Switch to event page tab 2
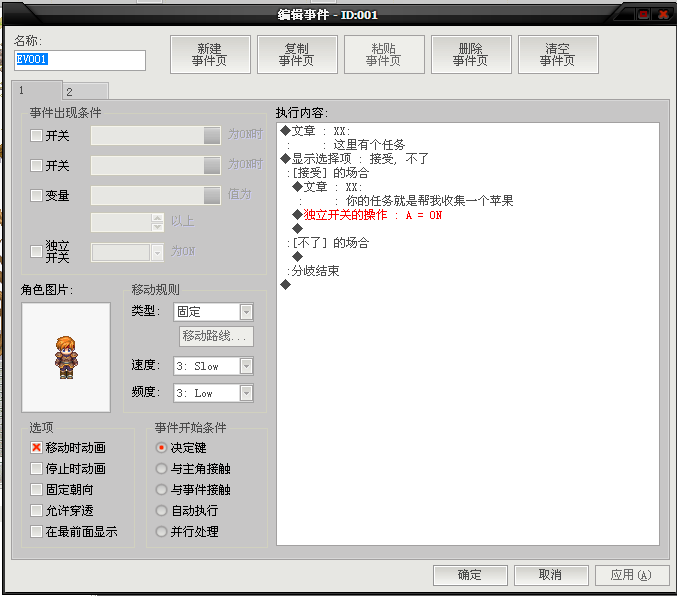 click(85, 92)
